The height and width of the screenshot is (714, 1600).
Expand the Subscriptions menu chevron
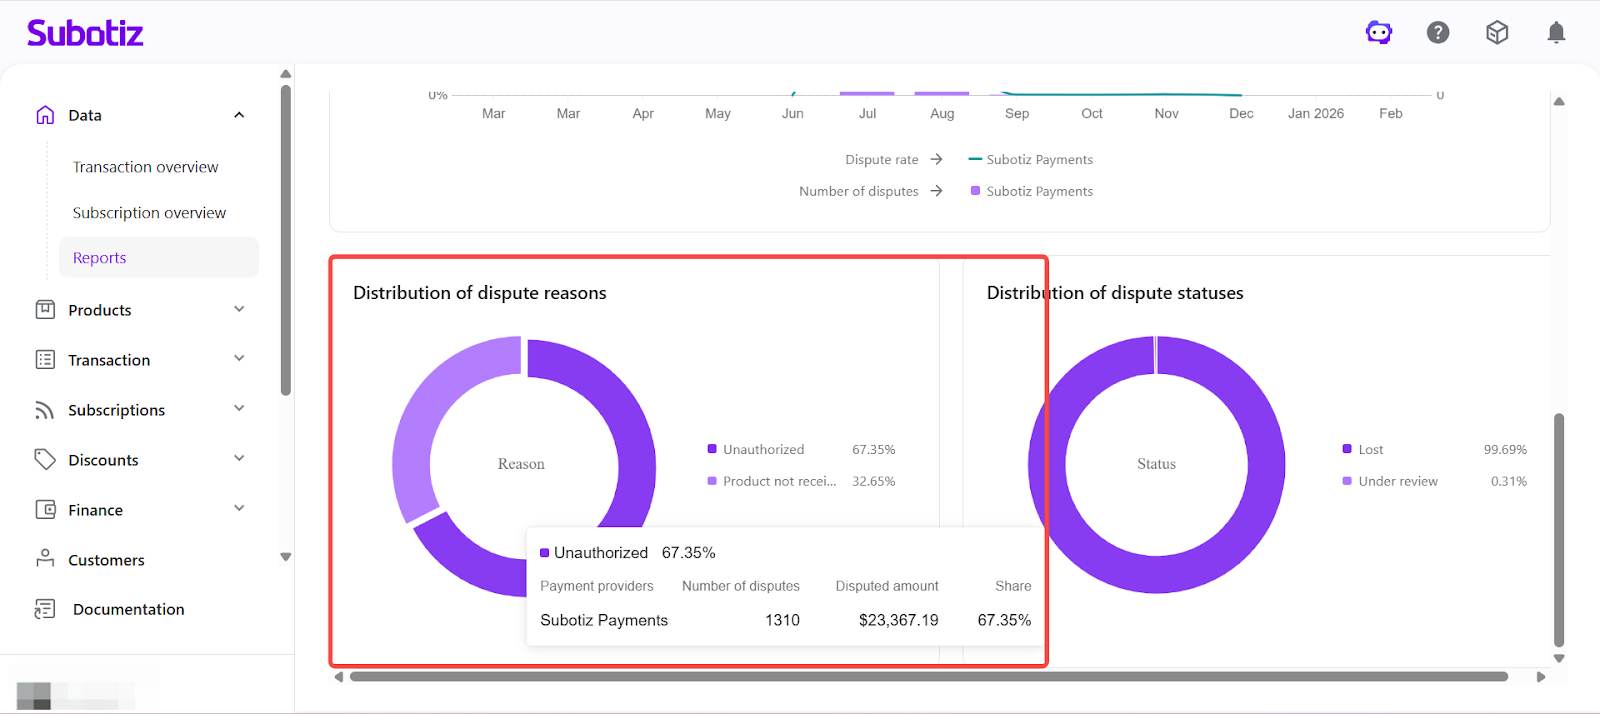pyautogui.click(x=239, y=409)
